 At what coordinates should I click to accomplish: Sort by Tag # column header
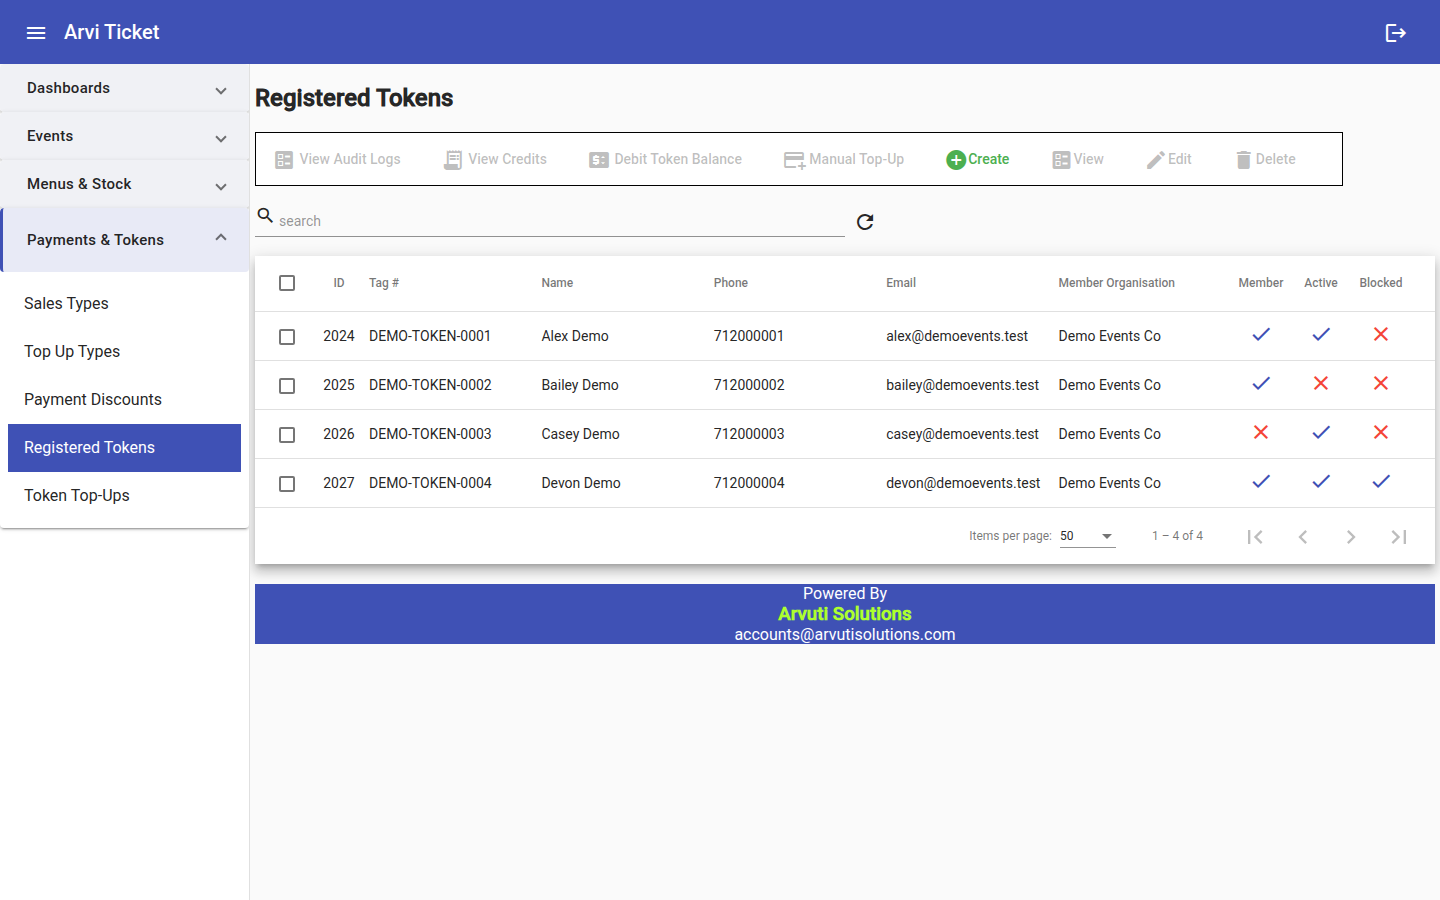(384, 283)
